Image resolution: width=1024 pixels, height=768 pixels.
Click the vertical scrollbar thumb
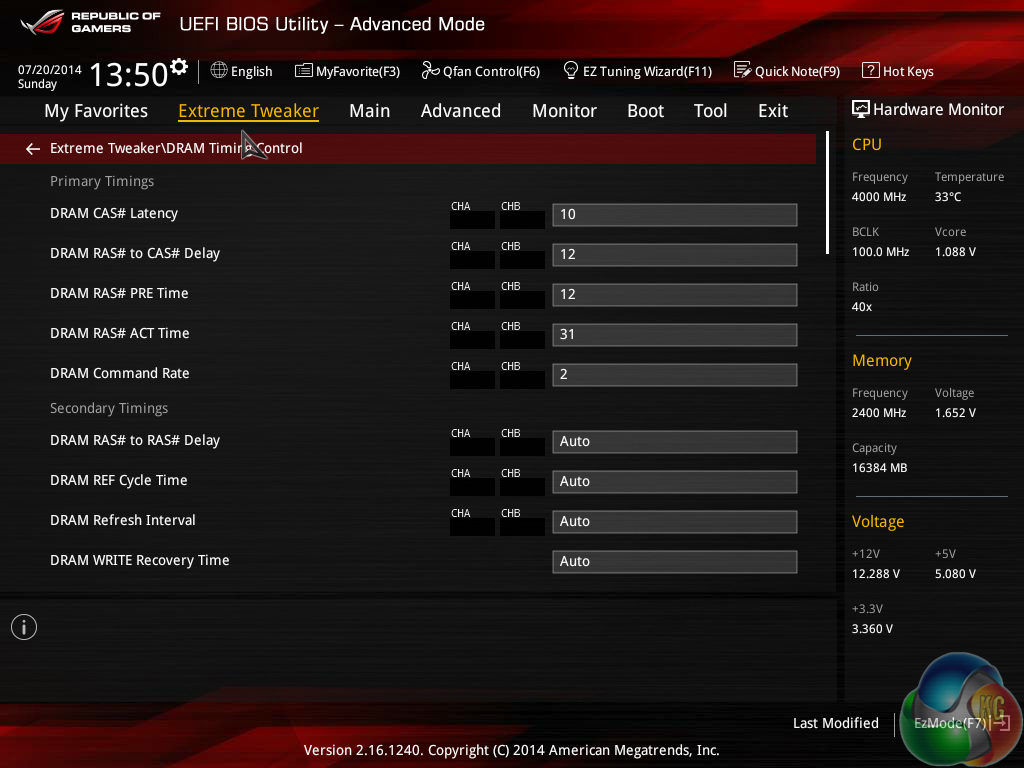[x=827, y=193]
